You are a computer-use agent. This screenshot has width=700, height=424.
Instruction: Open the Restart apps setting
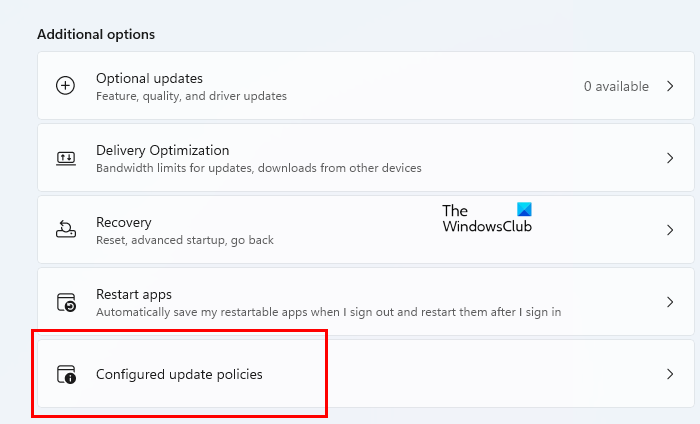pyautogui.click(x=134, y=294)
